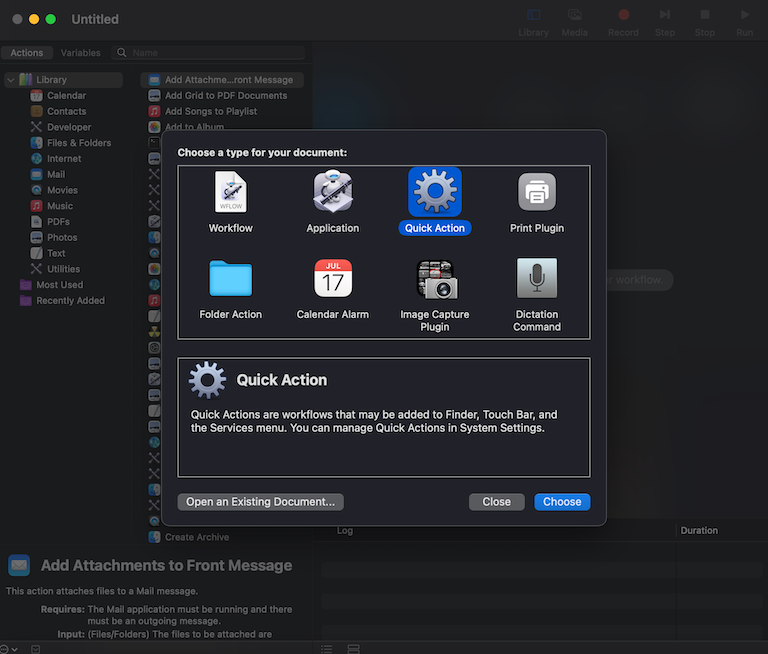Select Add Attachments to Front Message action
This screenshot has width=768, height=654.
[222, 80]
